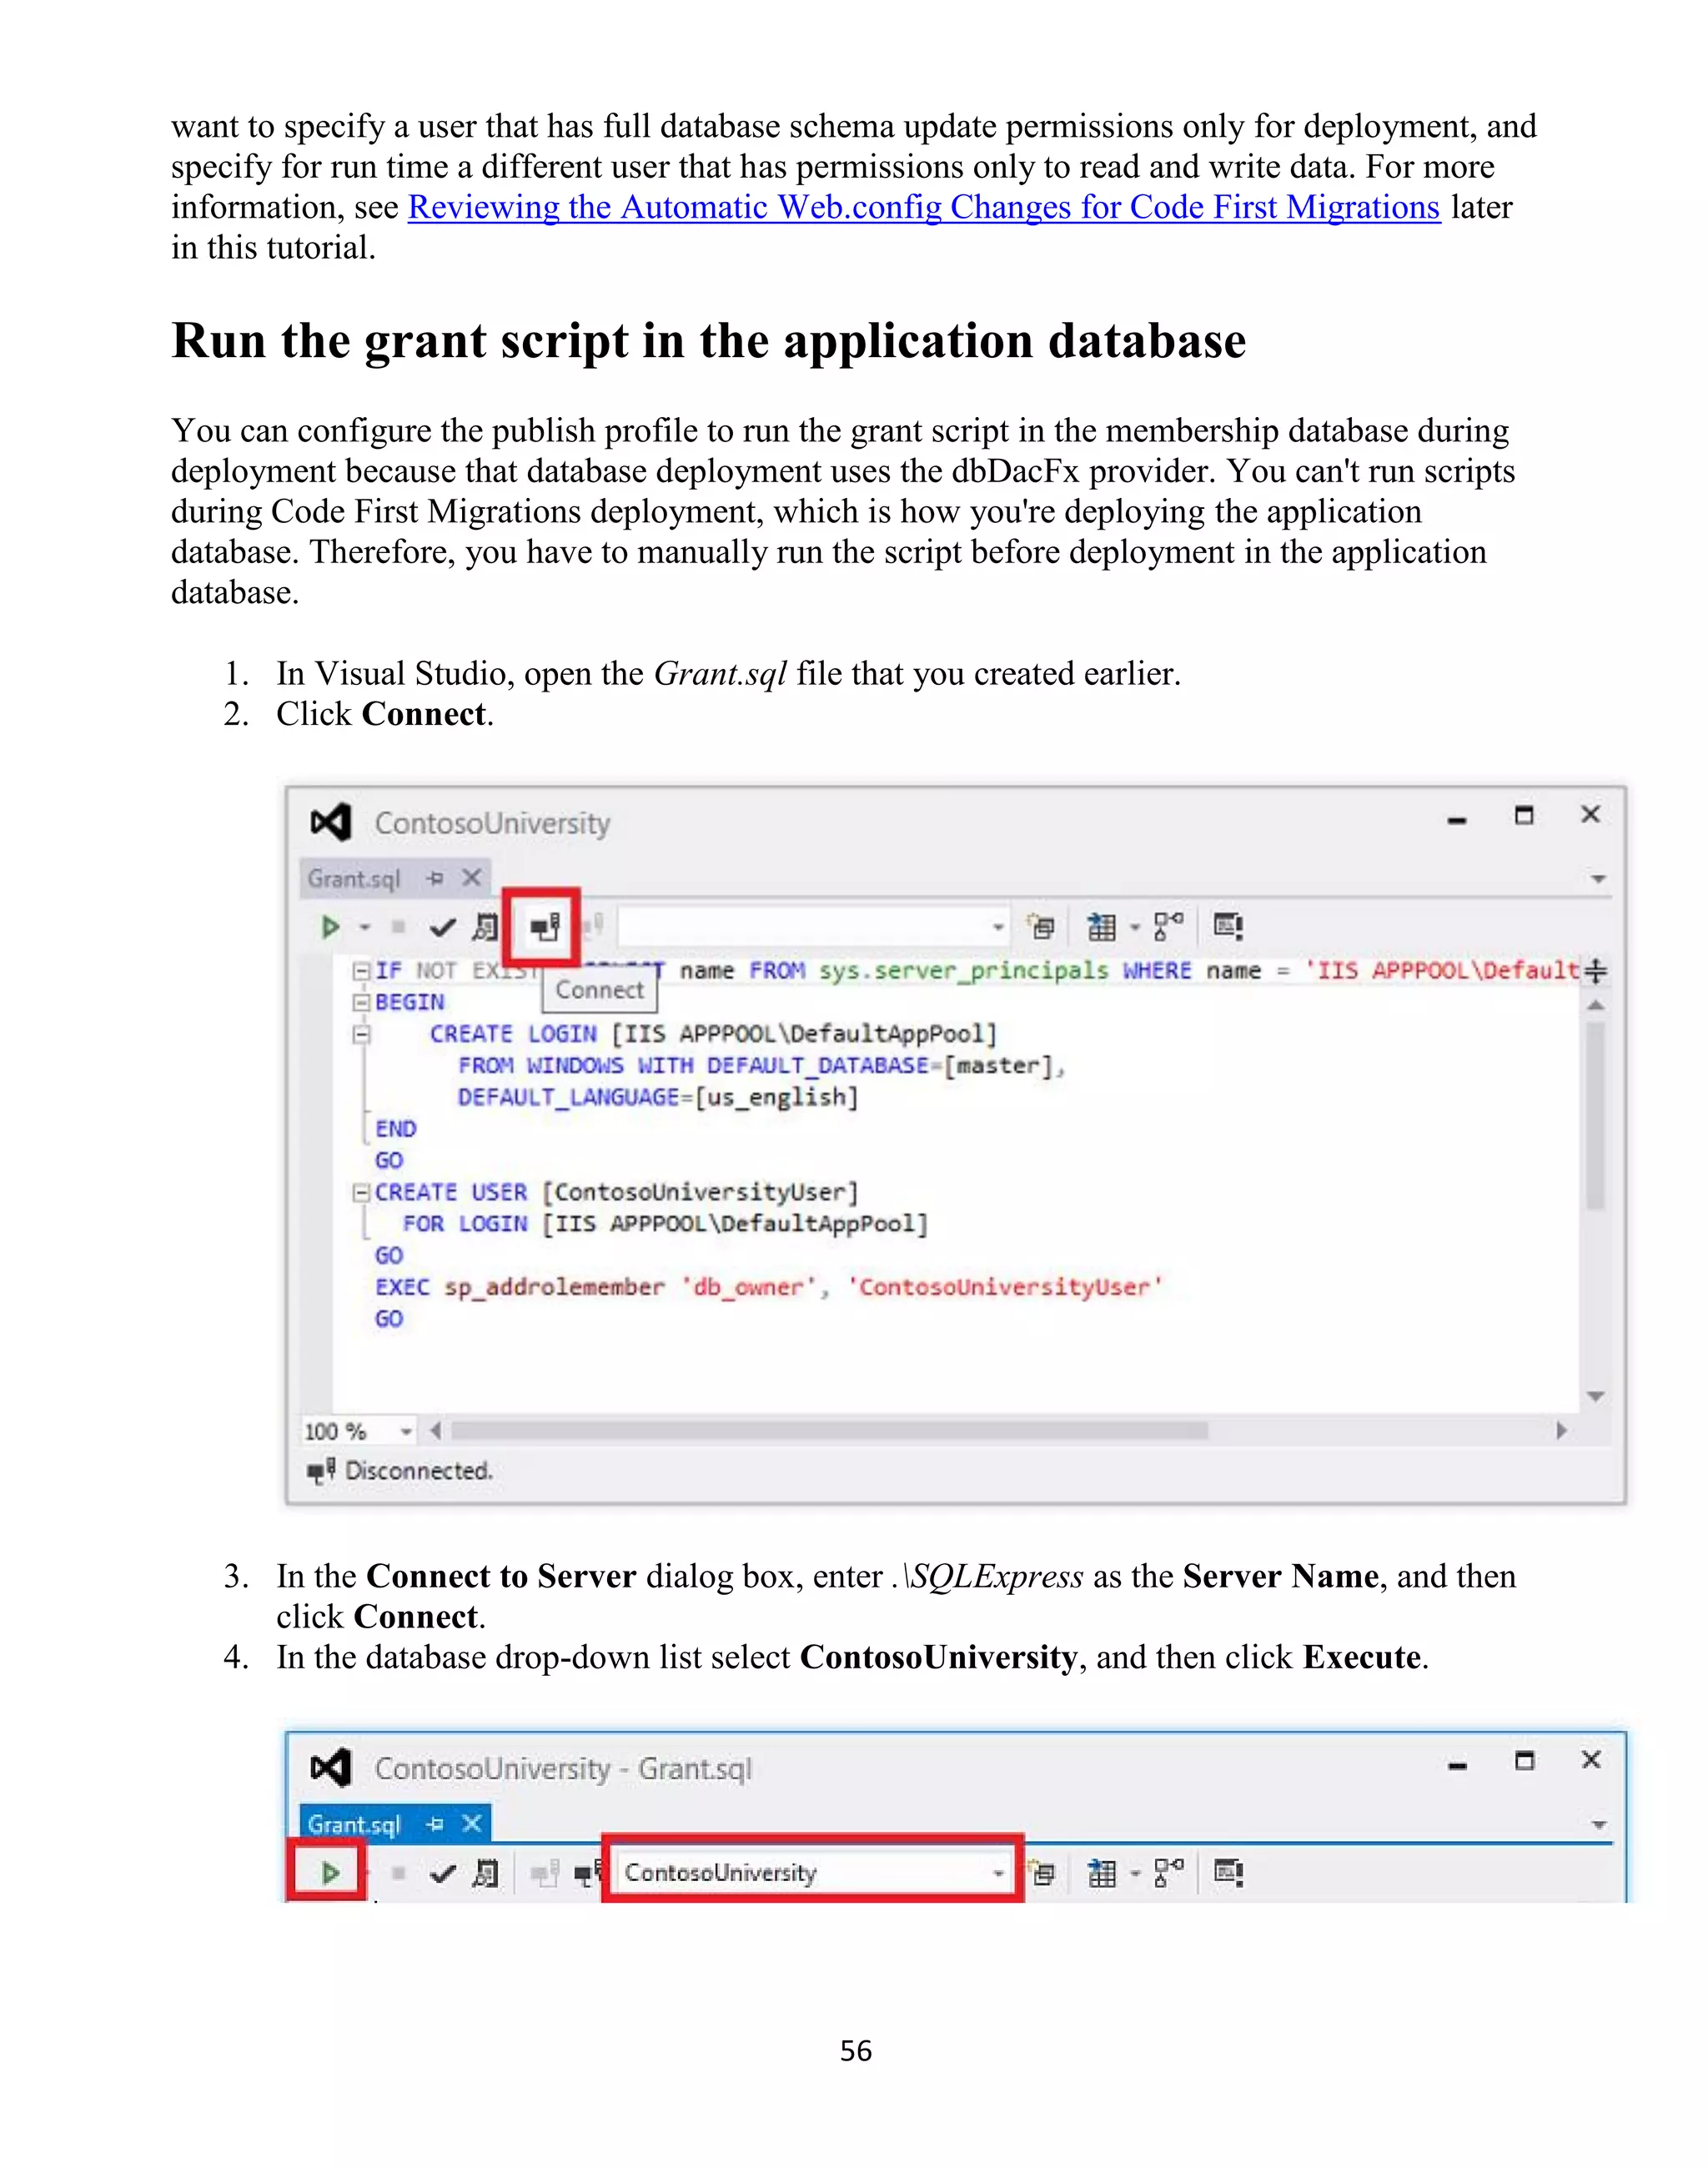Open Execute options arrow in first window toolbar
This screenshot has height=2168, width=1708.
tap(365, 927)
